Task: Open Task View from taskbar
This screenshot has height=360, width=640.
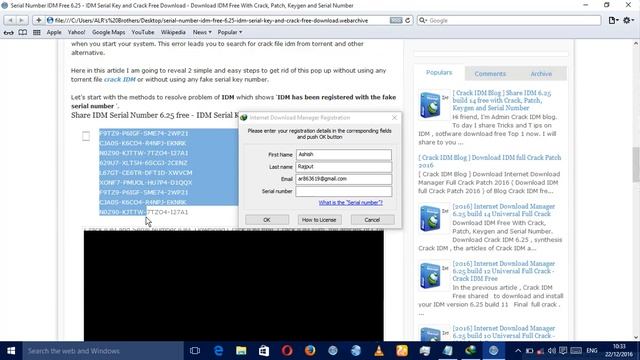Action: pos(195,351)
